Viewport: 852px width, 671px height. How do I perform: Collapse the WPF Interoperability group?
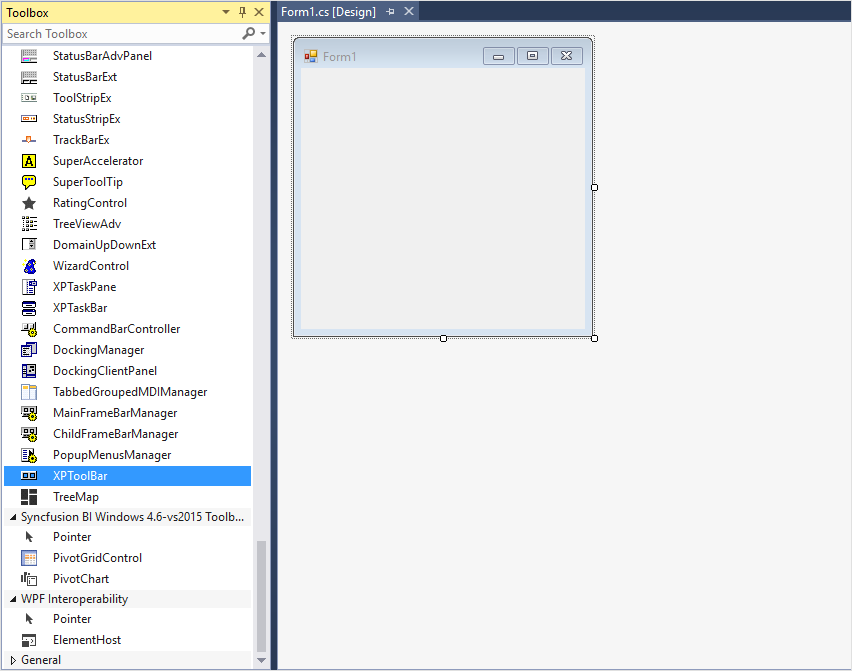pyautogui.click(x=12, y=599)
